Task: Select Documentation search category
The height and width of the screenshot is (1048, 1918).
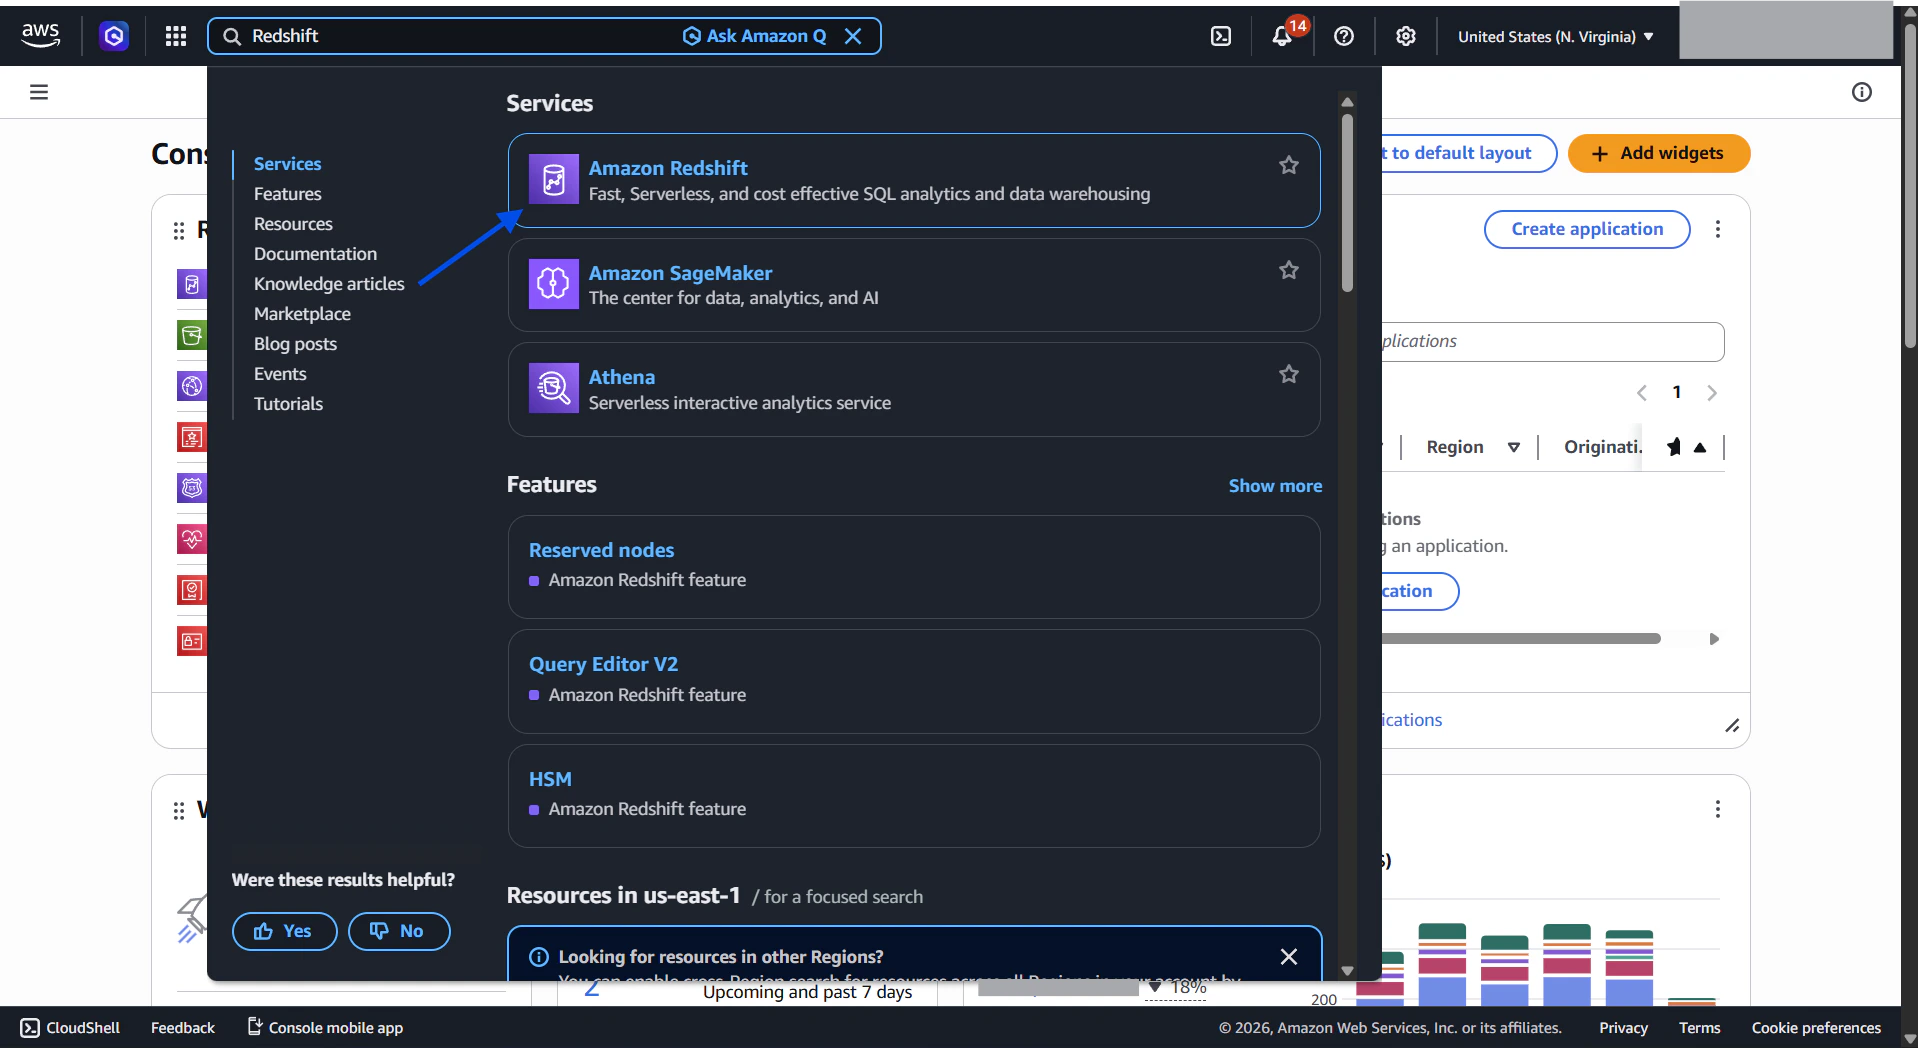Action: [x=315, y=254]
